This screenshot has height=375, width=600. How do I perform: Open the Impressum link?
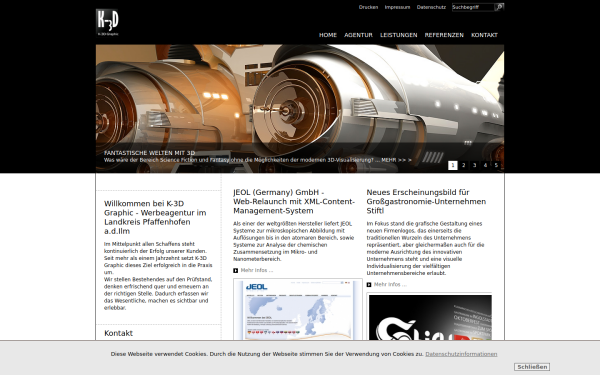[x=397, y=7]
